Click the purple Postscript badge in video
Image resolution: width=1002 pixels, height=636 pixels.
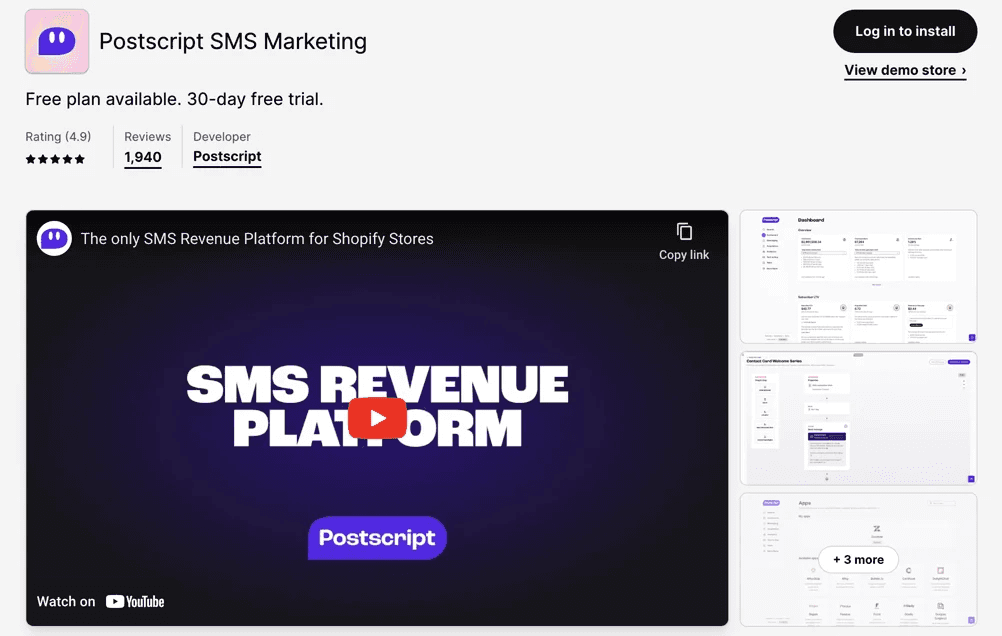tap(377, 538)
